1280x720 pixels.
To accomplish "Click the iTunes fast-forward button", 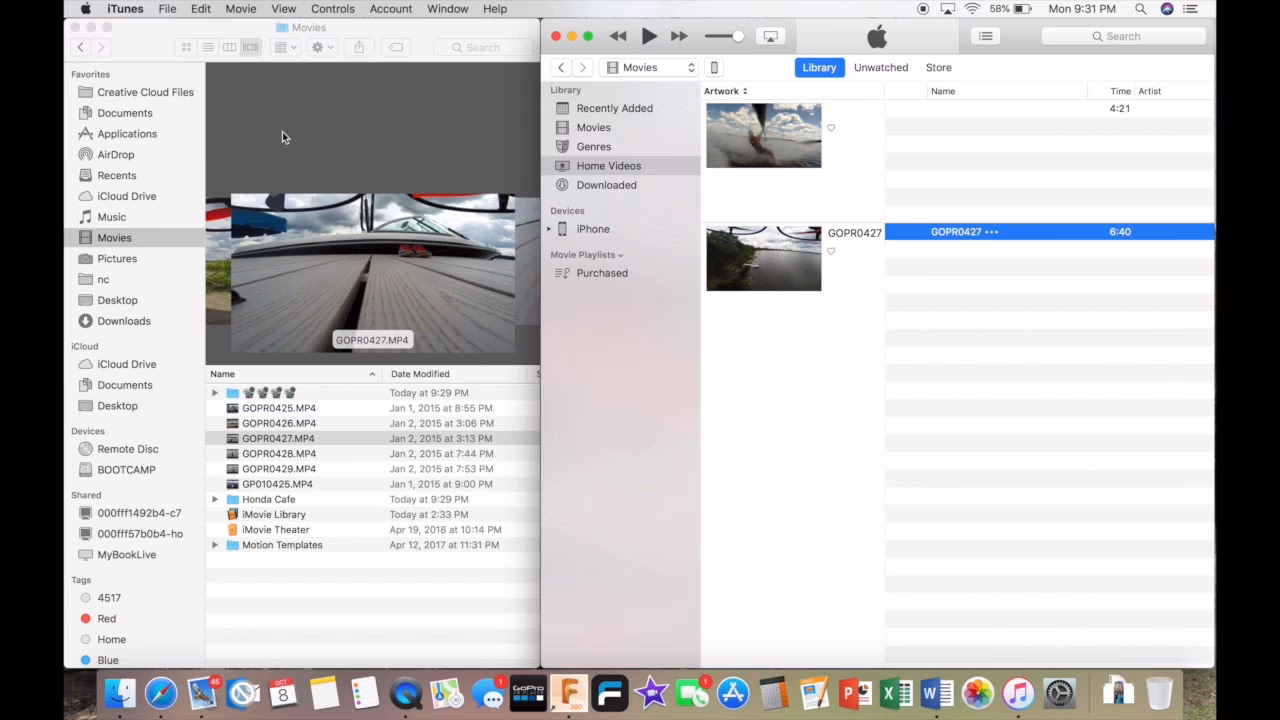I will 679,36.
